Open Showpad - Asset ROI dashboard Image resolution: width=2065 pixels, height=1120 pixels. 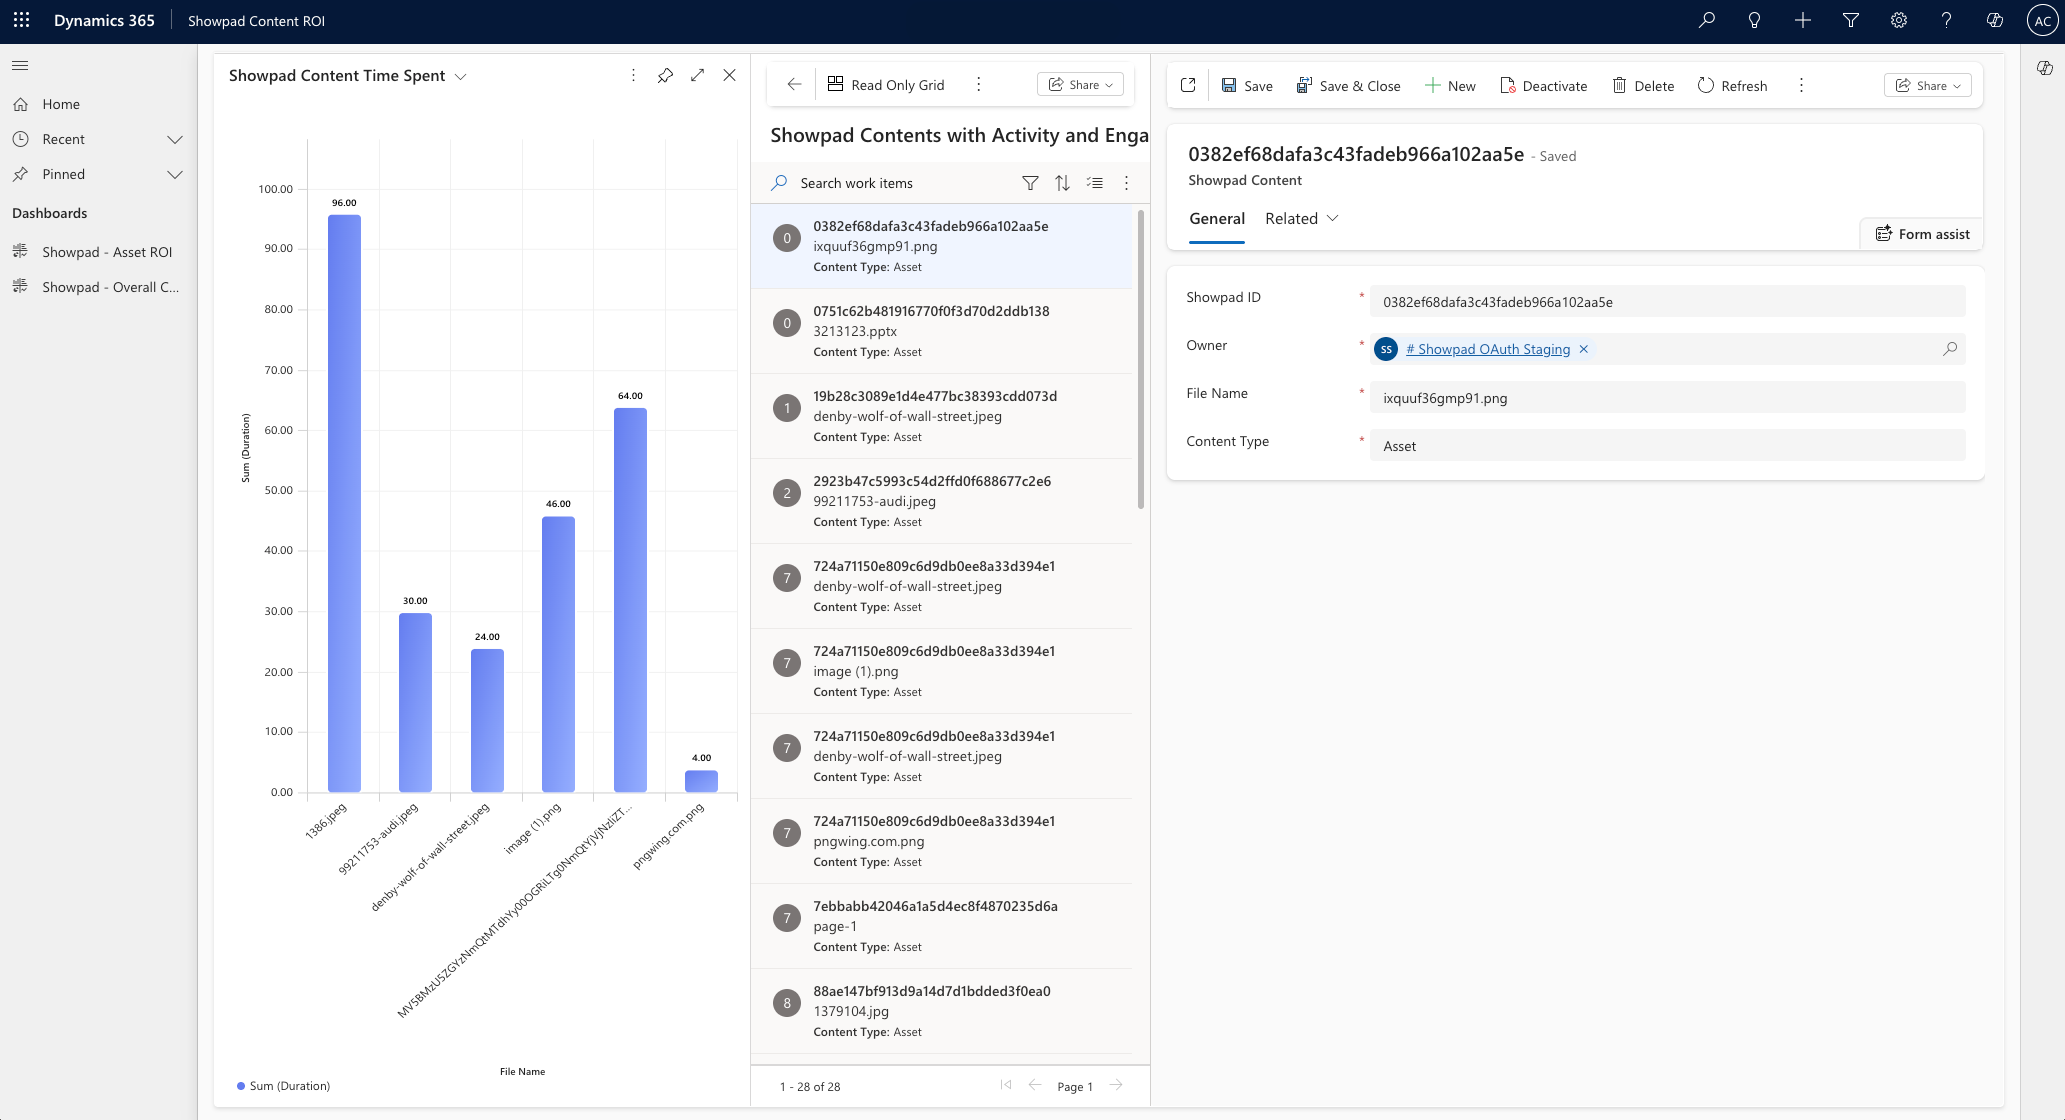pos(107,252)
